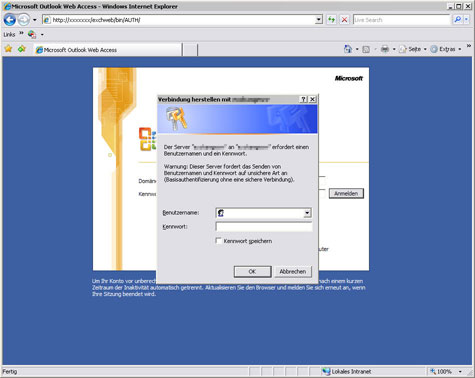The width and height of the screenshot is (475, 378).
Task: Expand the command bar overflow chevron
Action: 469,46
